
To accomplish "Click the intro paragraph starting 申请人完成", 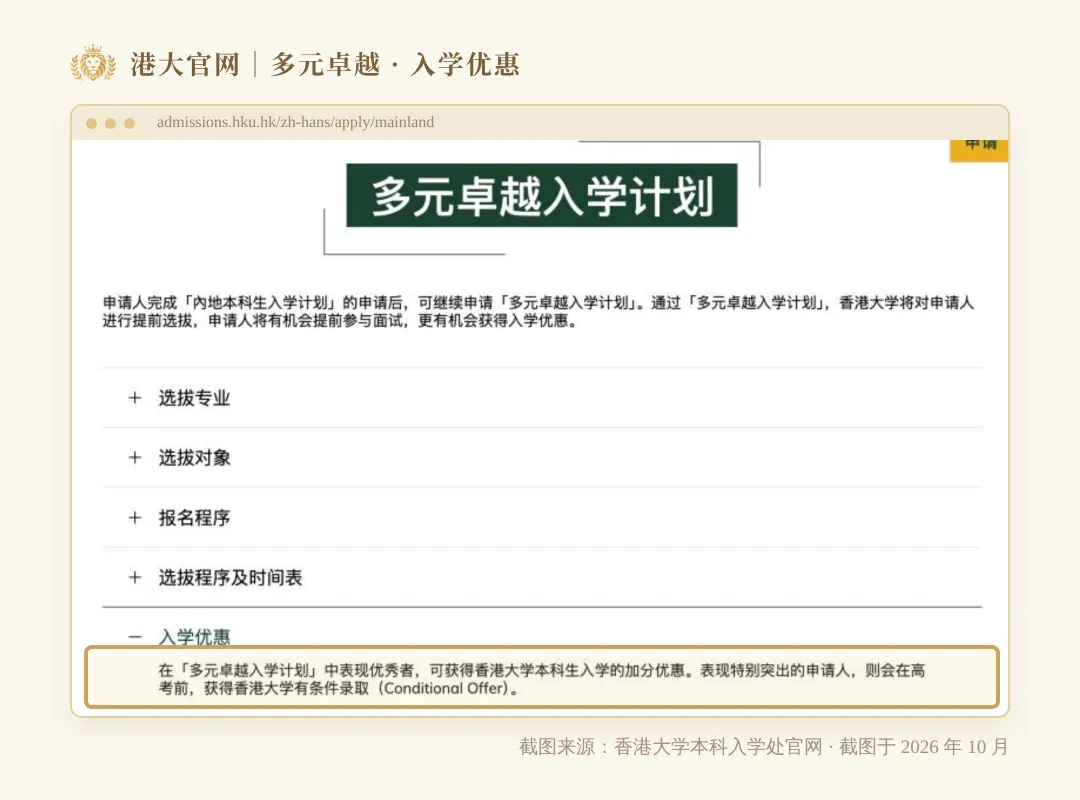I will 538,311.
